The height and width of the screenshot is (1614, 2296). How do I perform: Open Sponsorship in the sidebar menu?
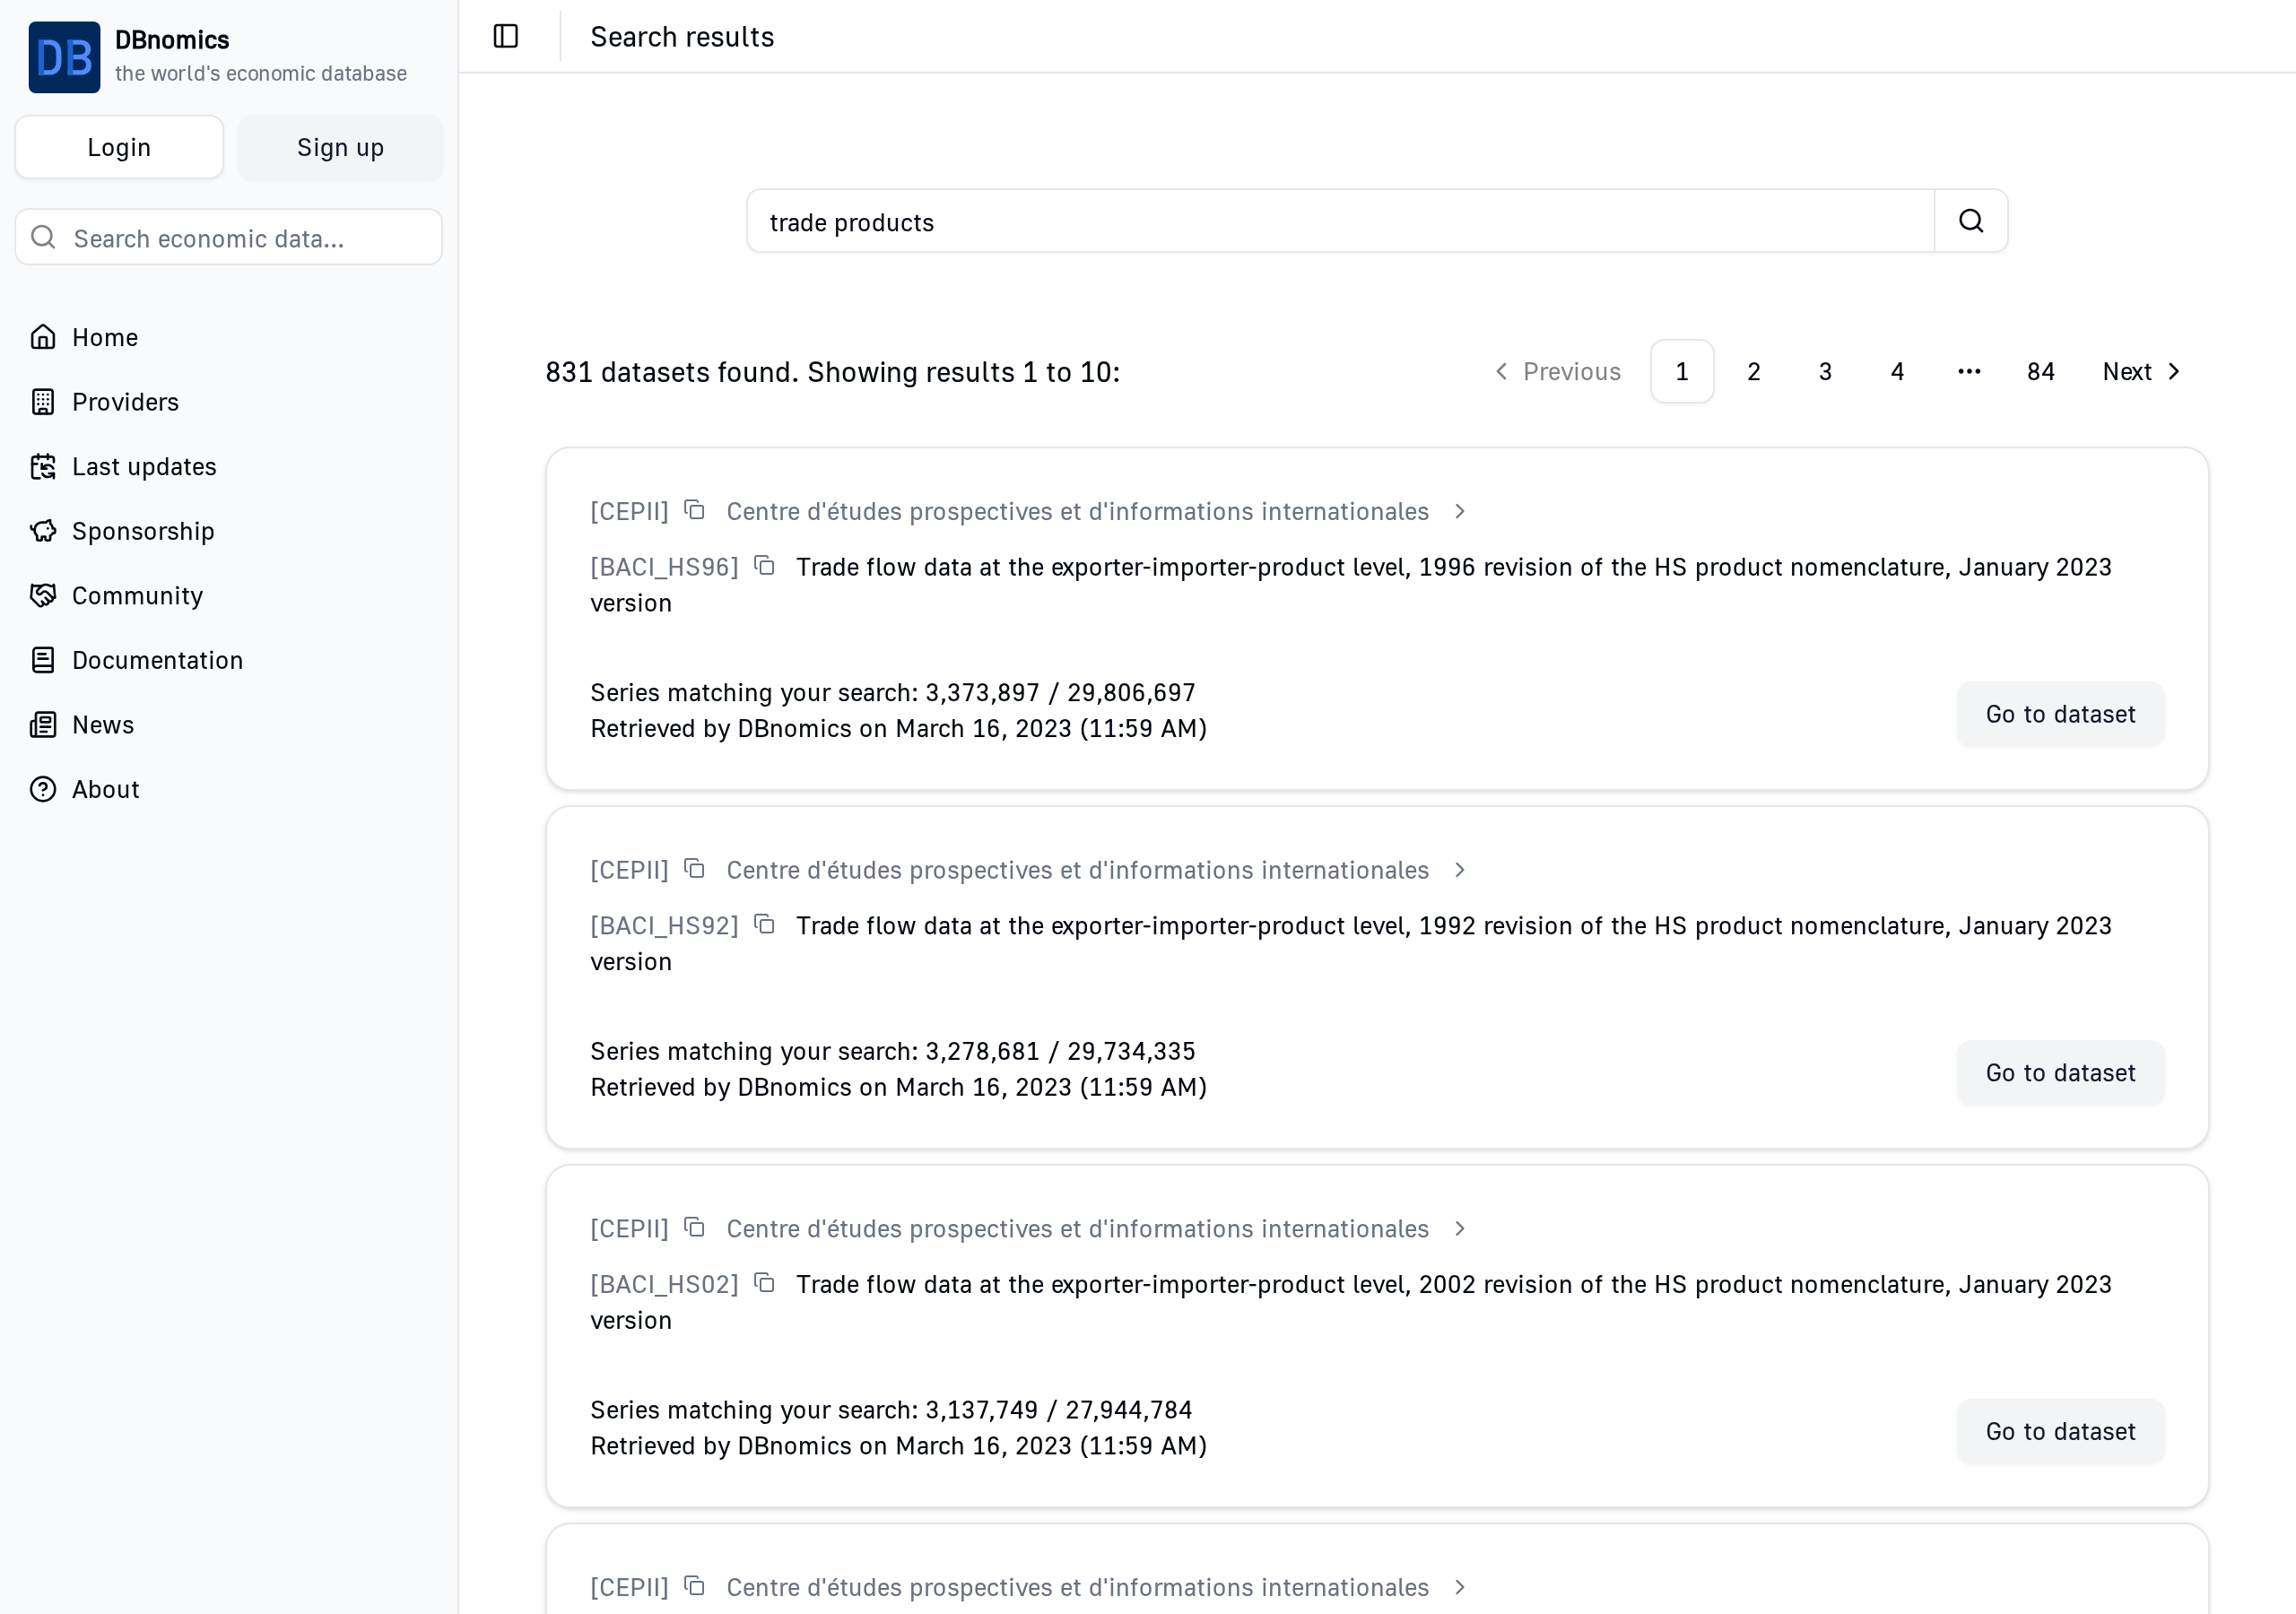click(x=229, y=531)
